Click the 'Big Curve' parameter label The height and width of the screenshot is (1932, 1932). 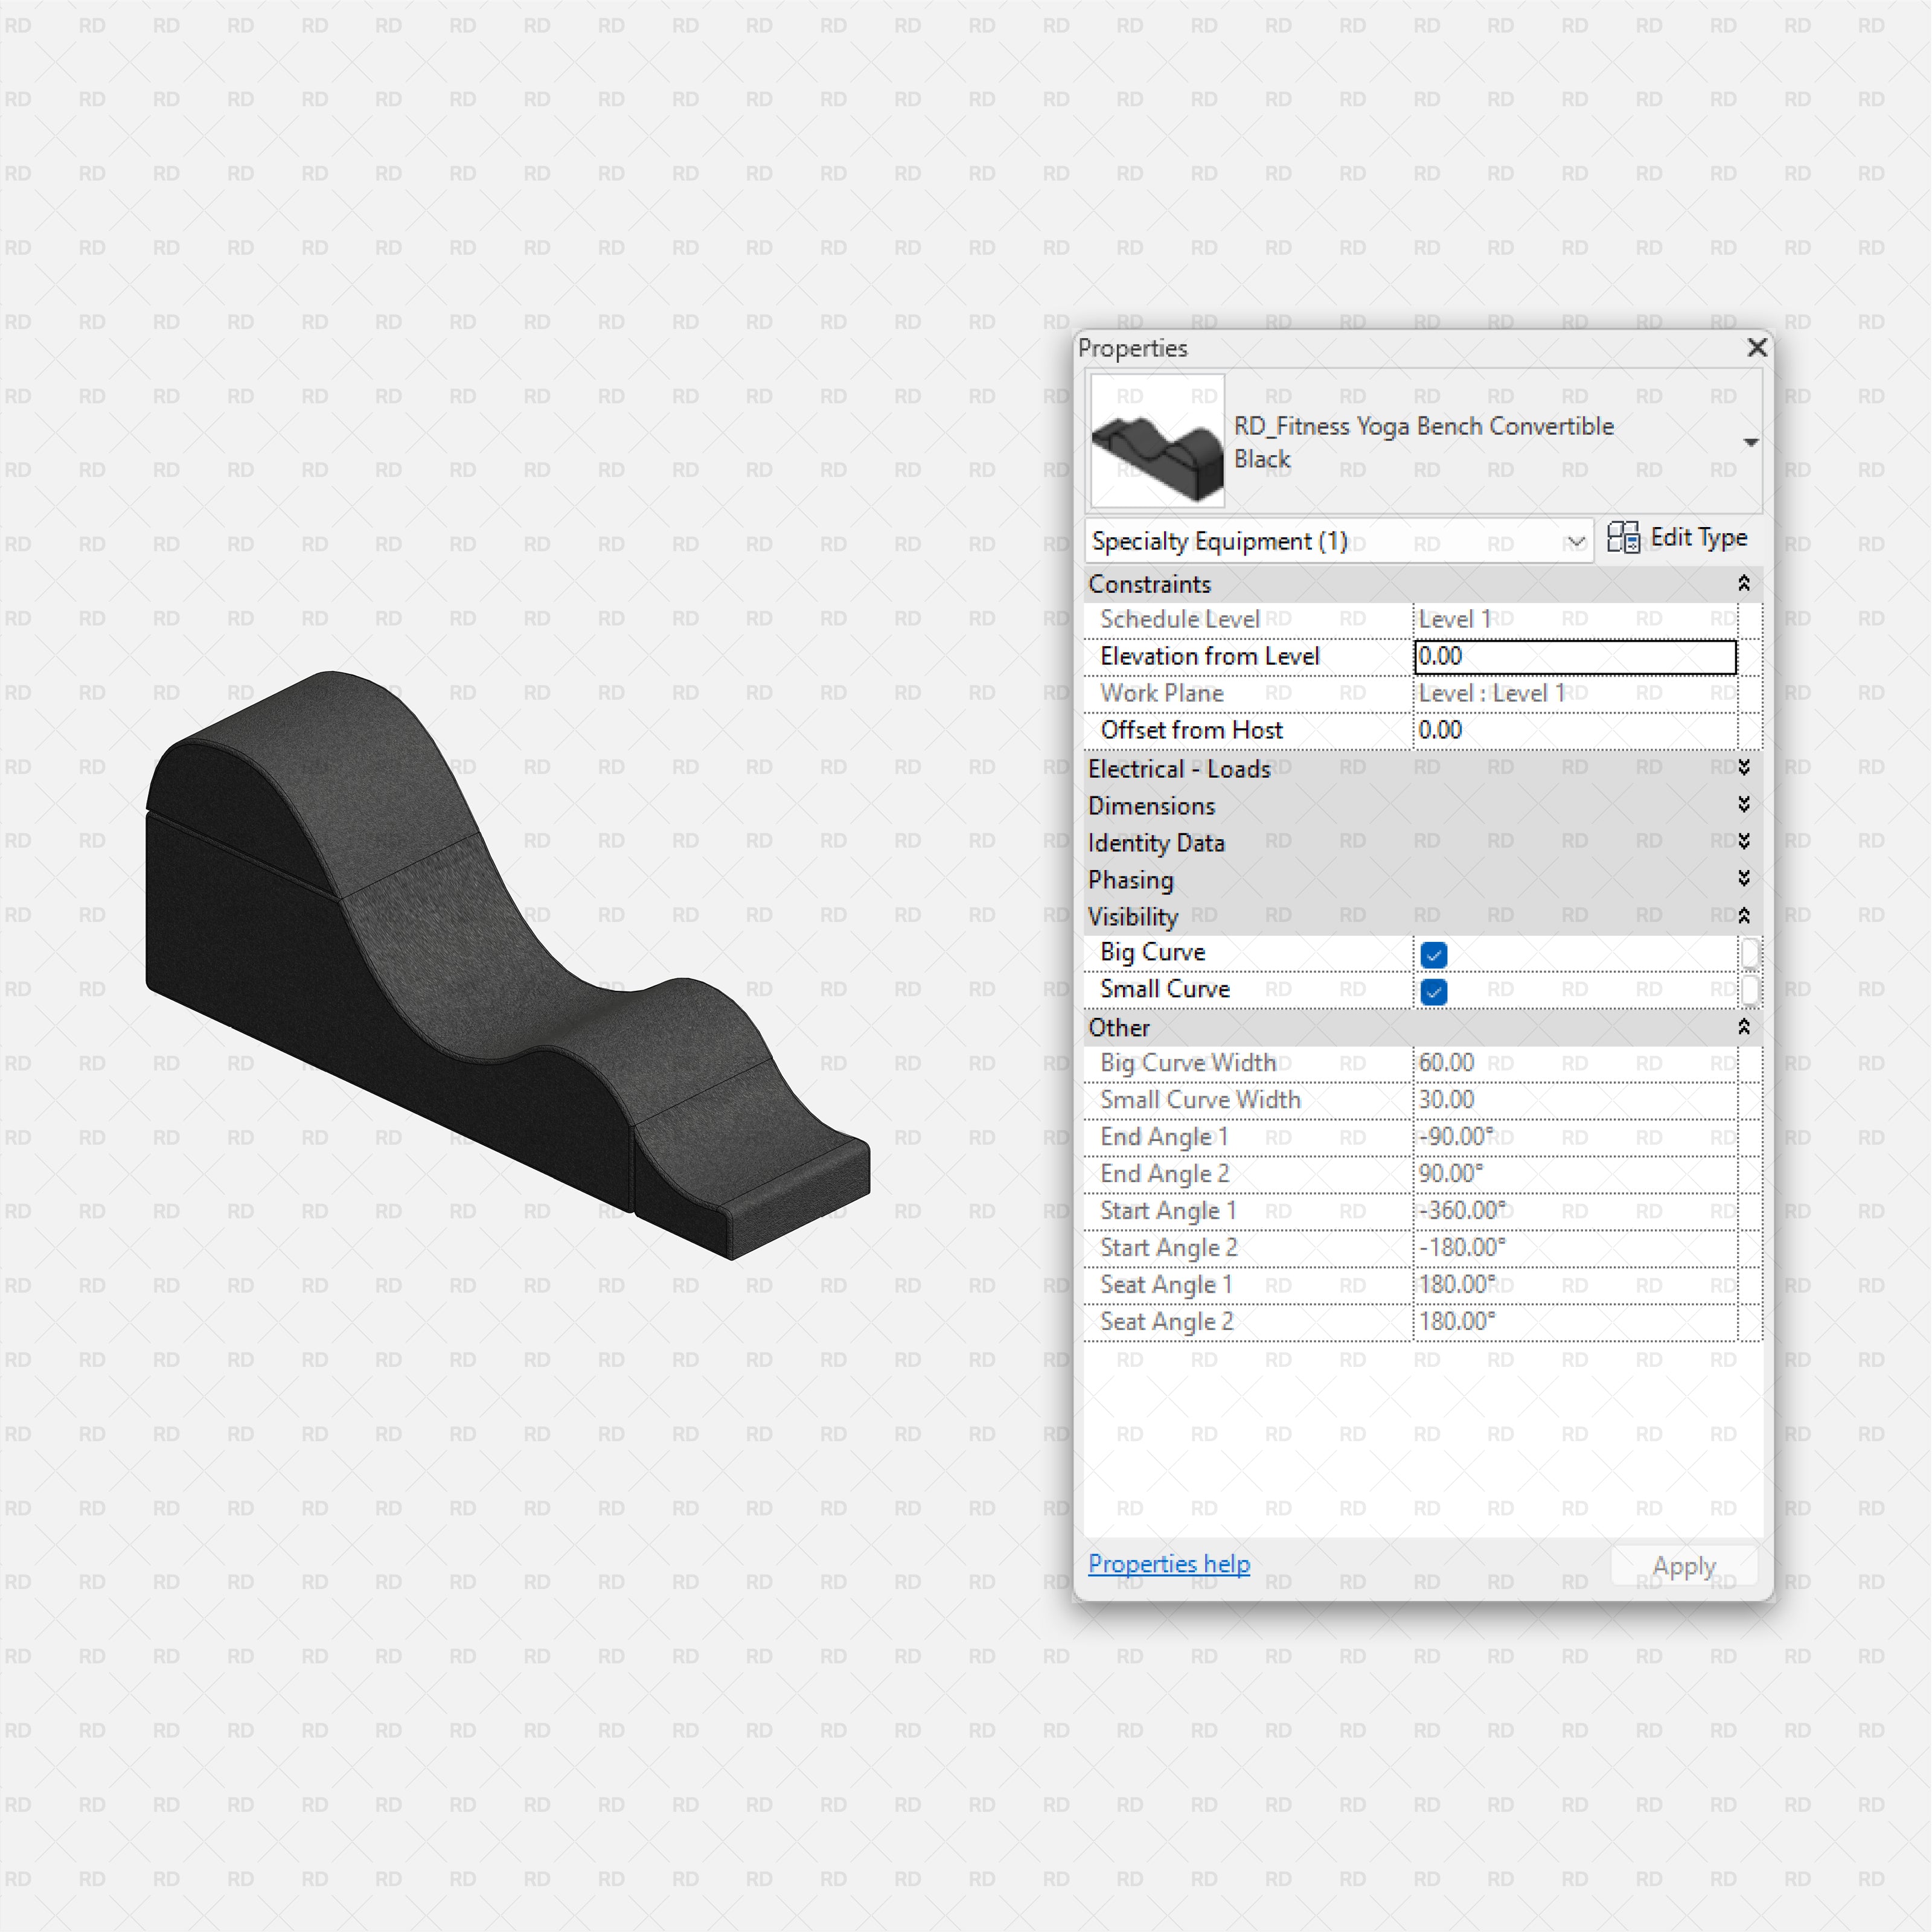click(x=1152, y=952)
